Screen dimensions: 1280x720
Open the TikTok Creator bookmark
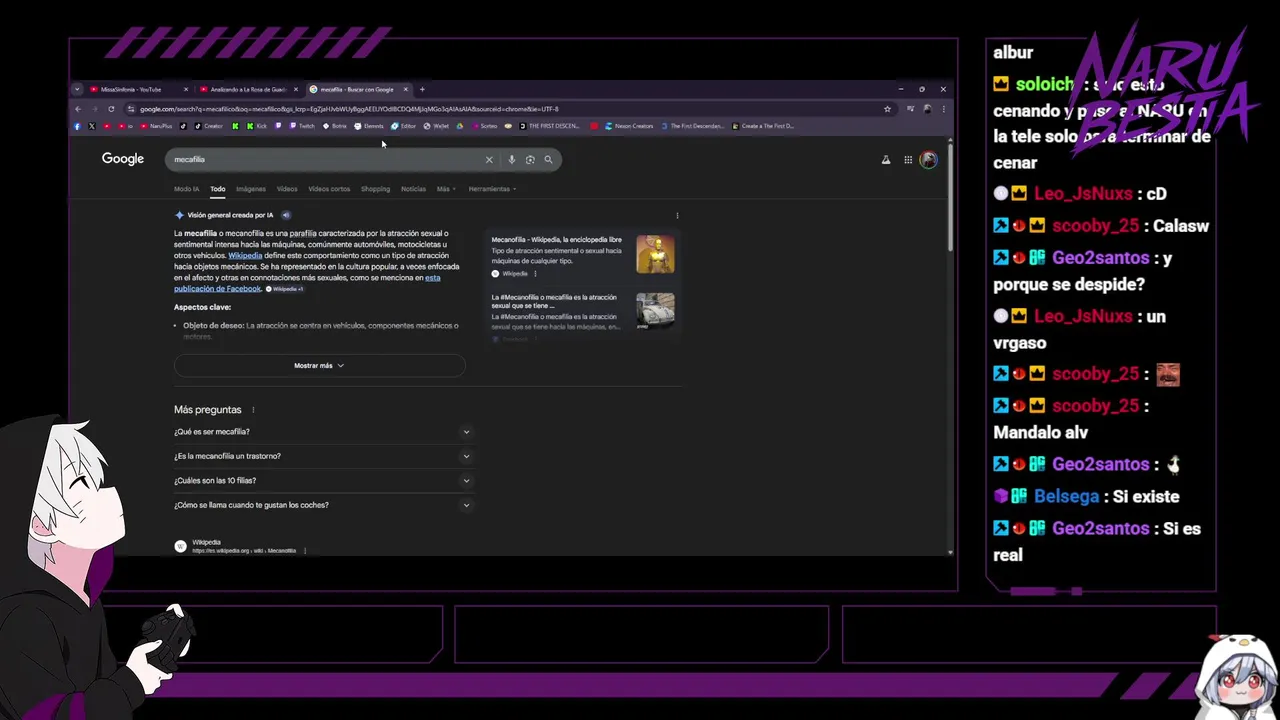[x=209, y=126]
